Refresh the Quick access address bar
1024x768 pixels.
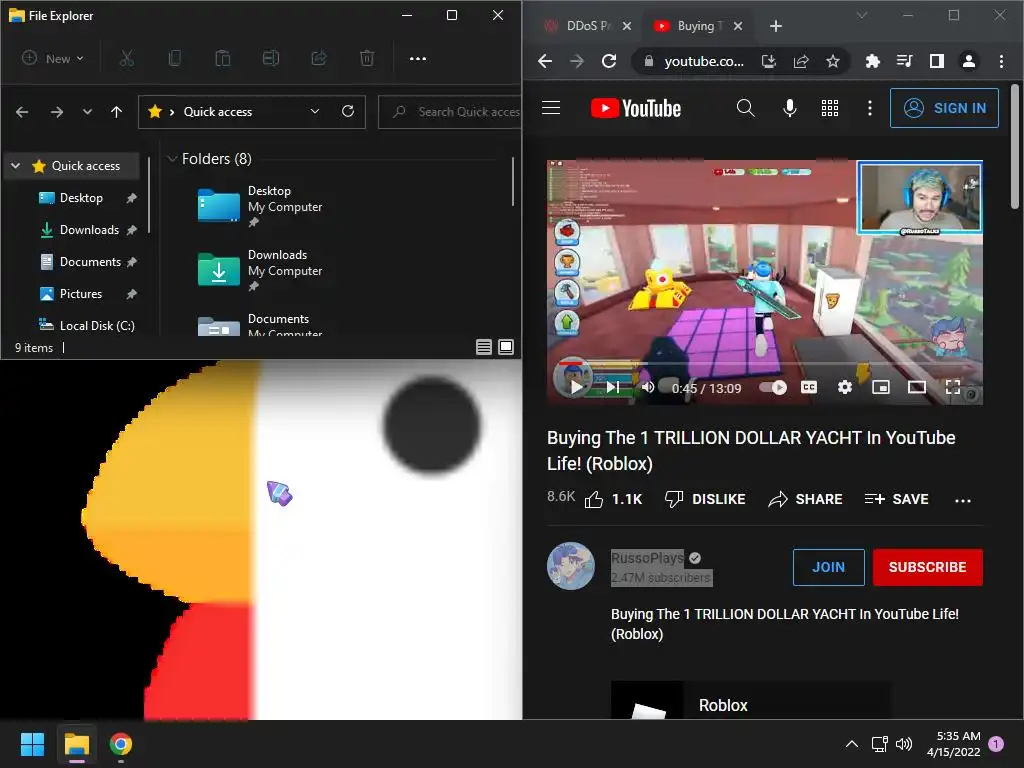348,111
